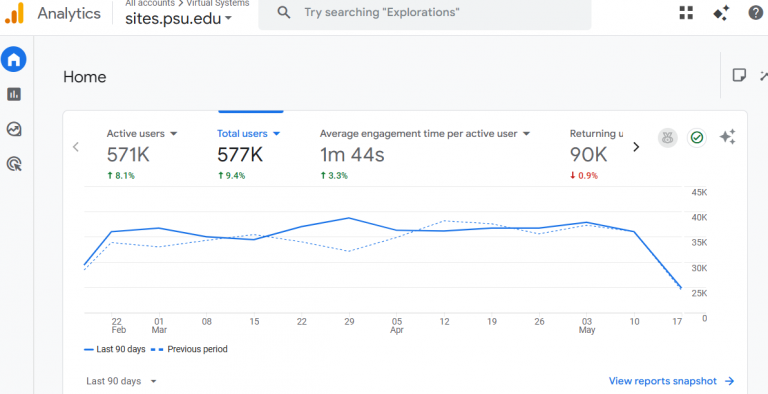Image resolution: width=768 pixels, height=394 pixels.
Task: Show previous metrics with the left chevron
Action: coord(76,147)
